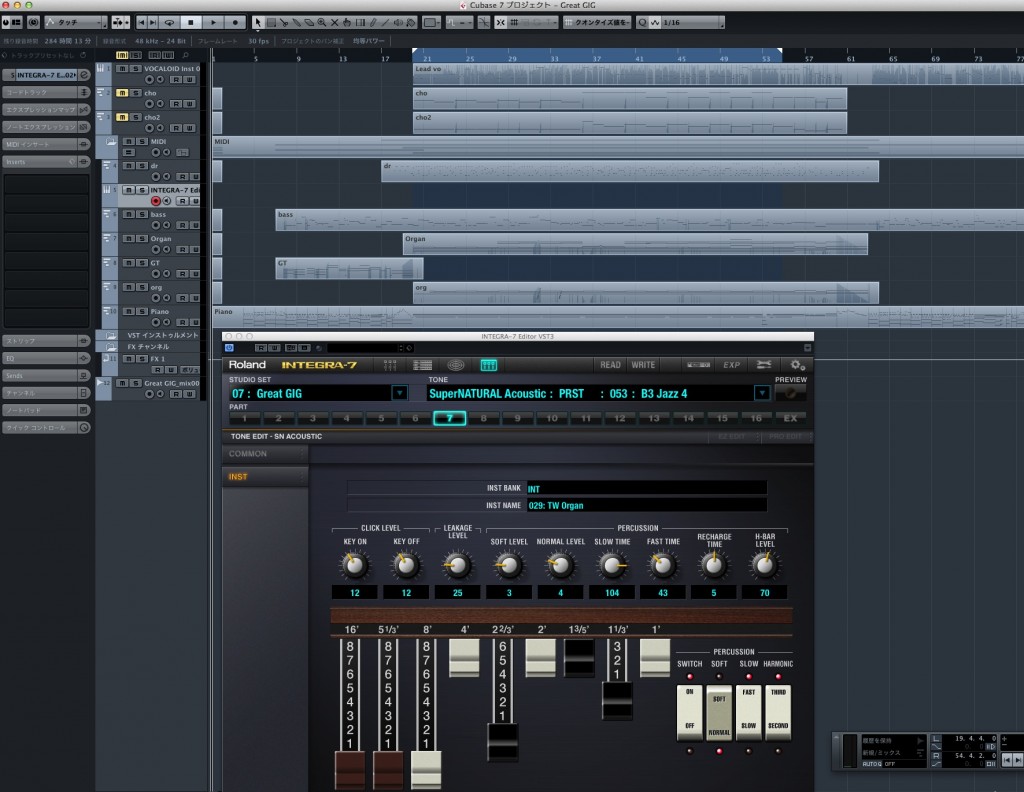1024x792 pixels.
Task: Solo the VOCALOID Inst track
Action: [135, 69]
